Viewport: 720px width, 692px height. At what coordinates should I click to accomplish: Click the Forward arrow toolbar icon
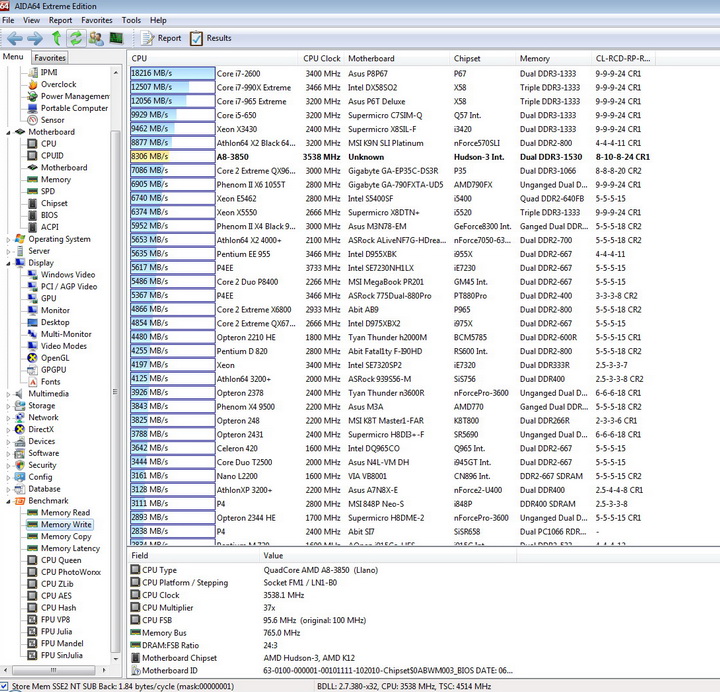pyautogui.click(x=35, y=38)
